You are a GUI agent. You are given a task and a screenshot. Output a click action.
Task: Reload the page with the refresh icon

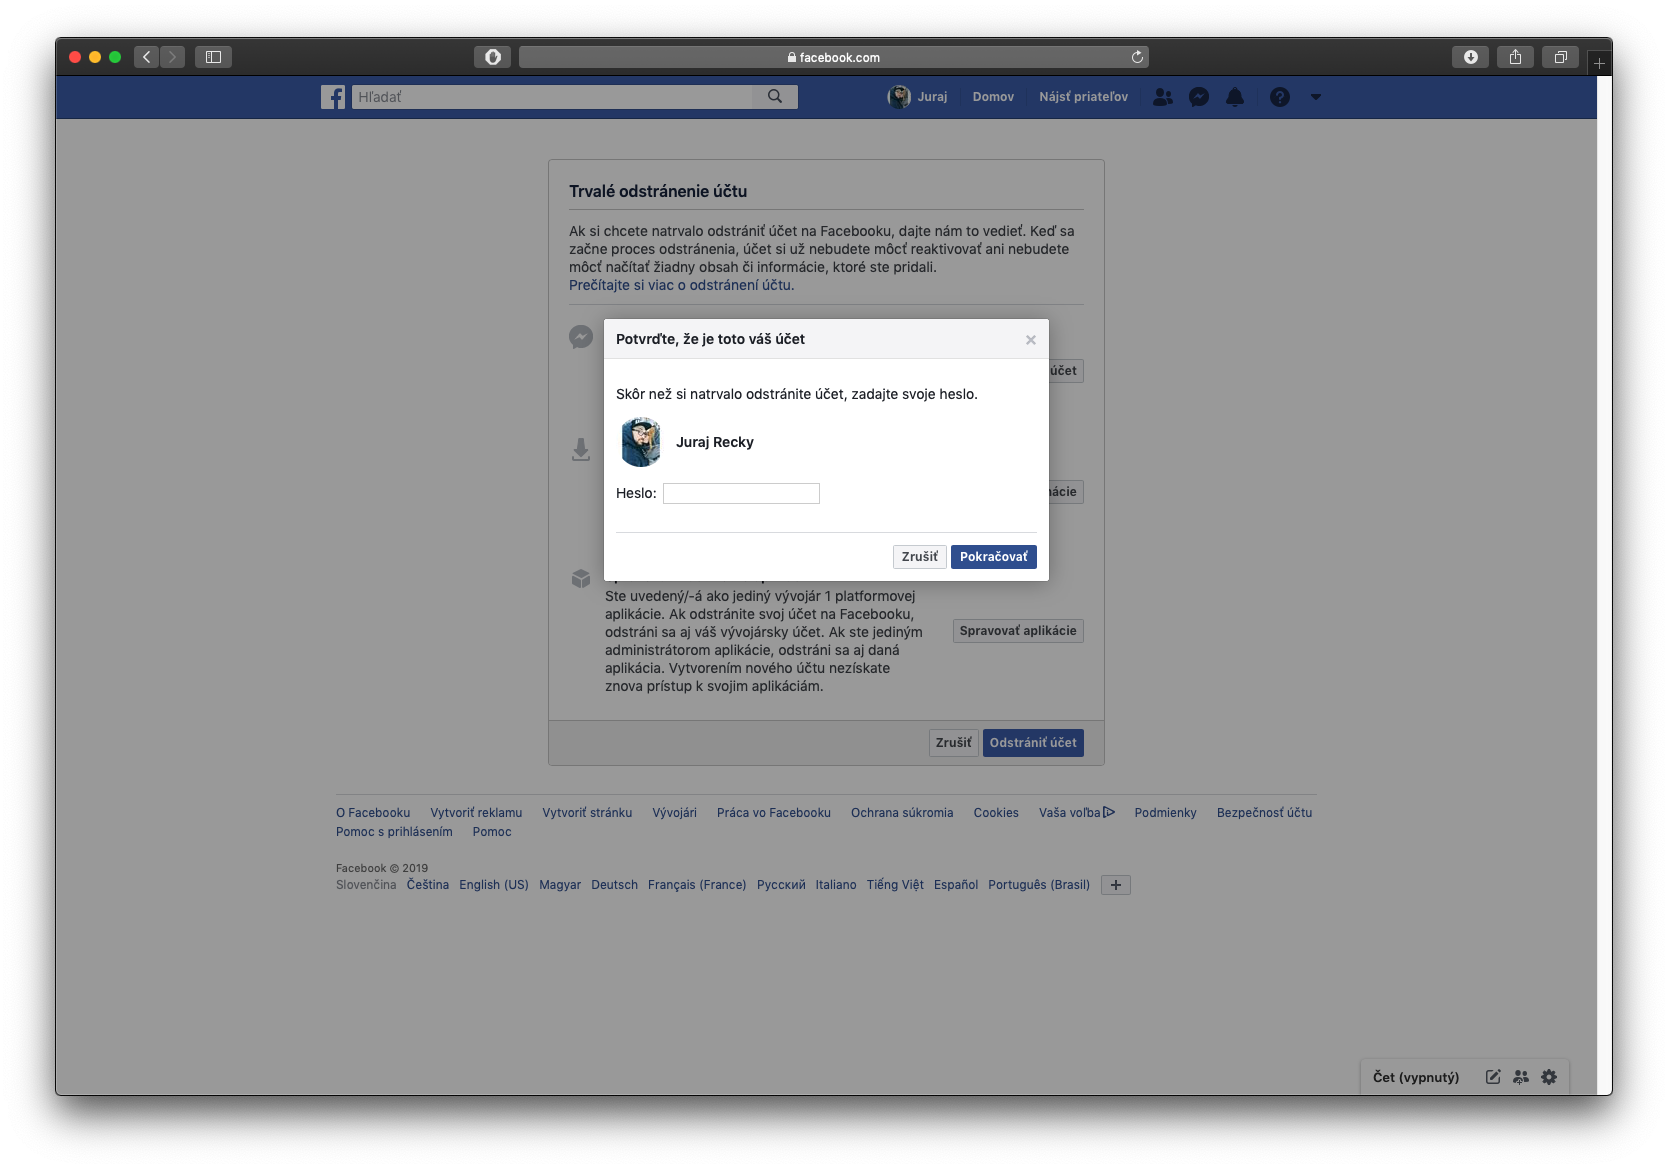tap(1137, 57)
